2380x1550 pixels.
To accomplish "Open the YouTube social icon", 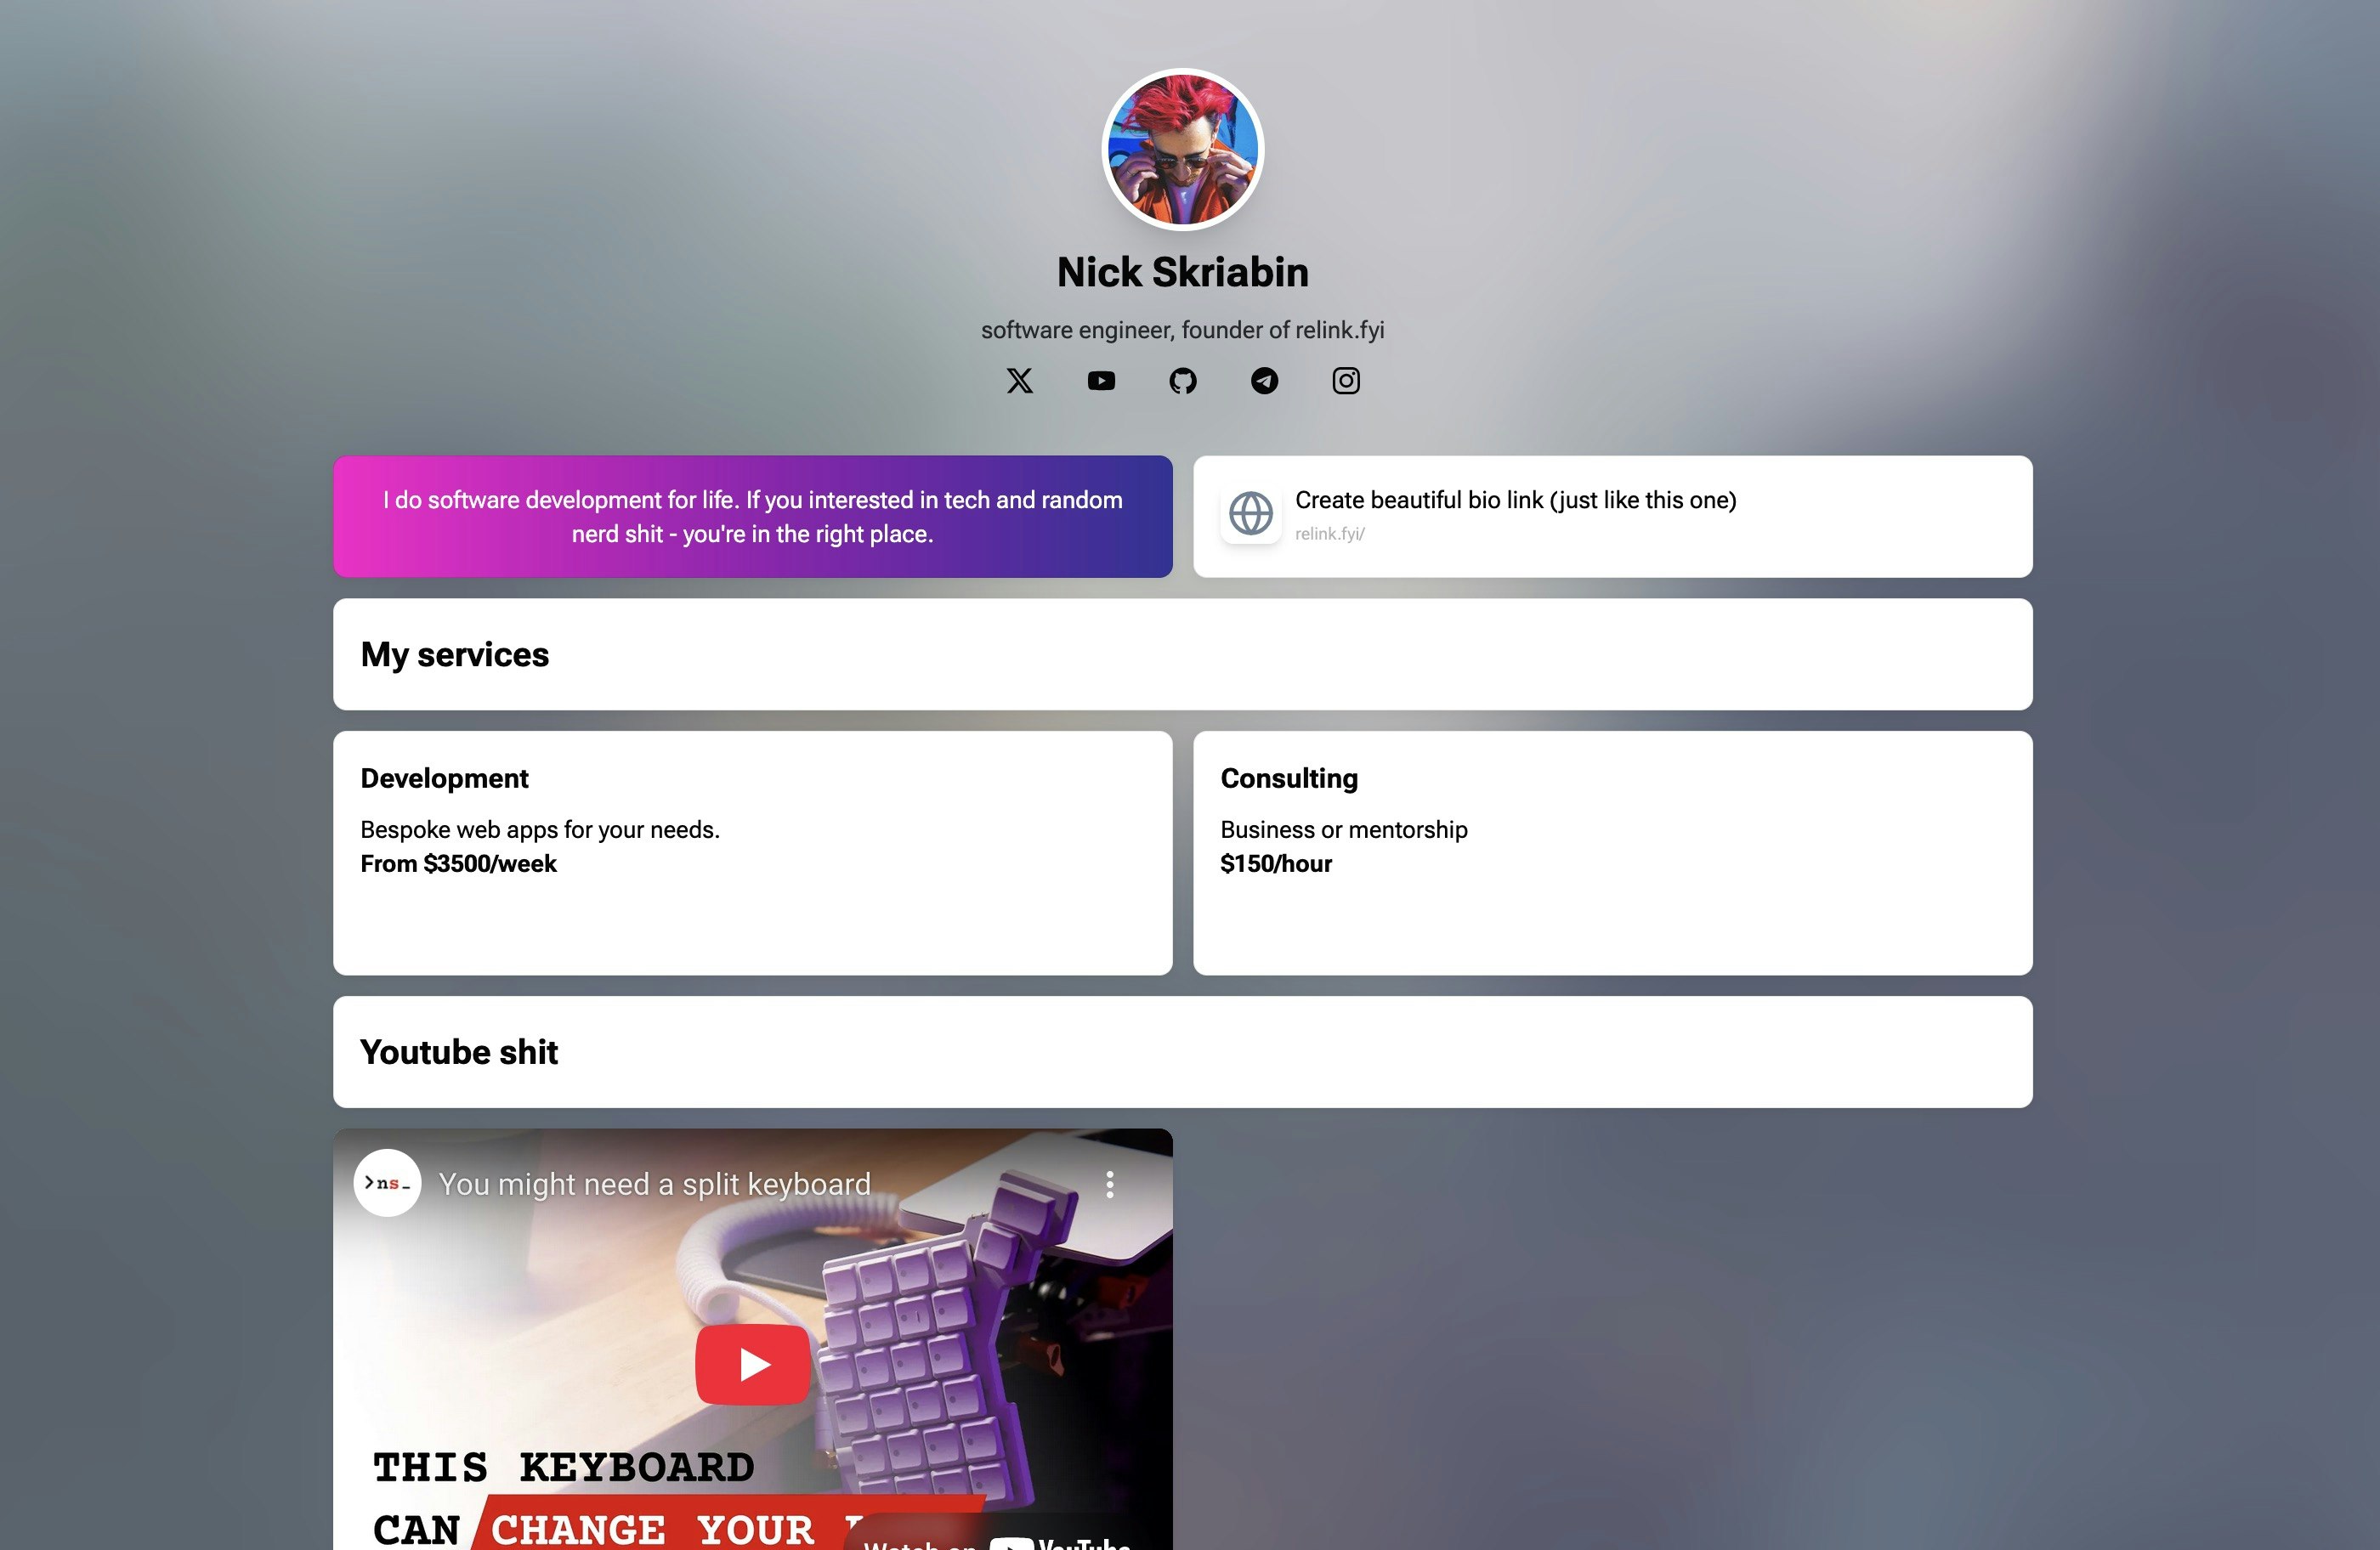I will tap(1101, 381).
